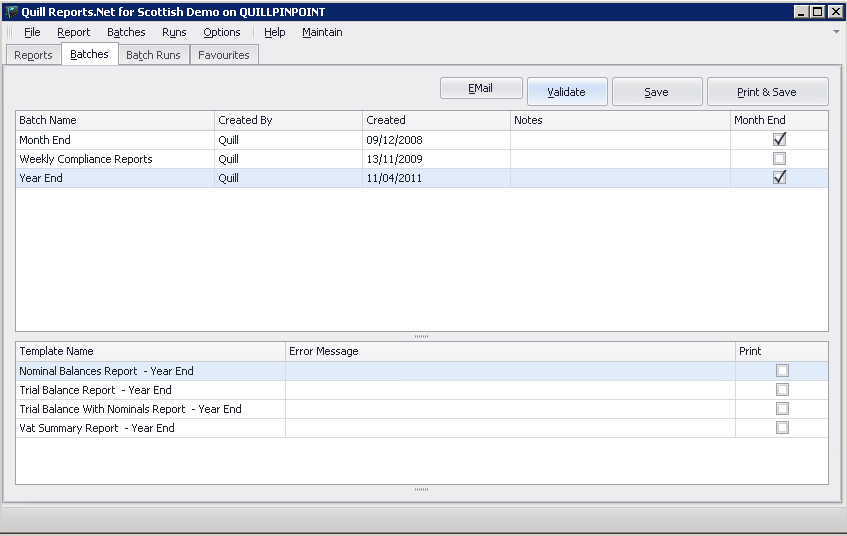
Task: Select the Weekly Compliance Reports batch
Action: coord(422,159)
